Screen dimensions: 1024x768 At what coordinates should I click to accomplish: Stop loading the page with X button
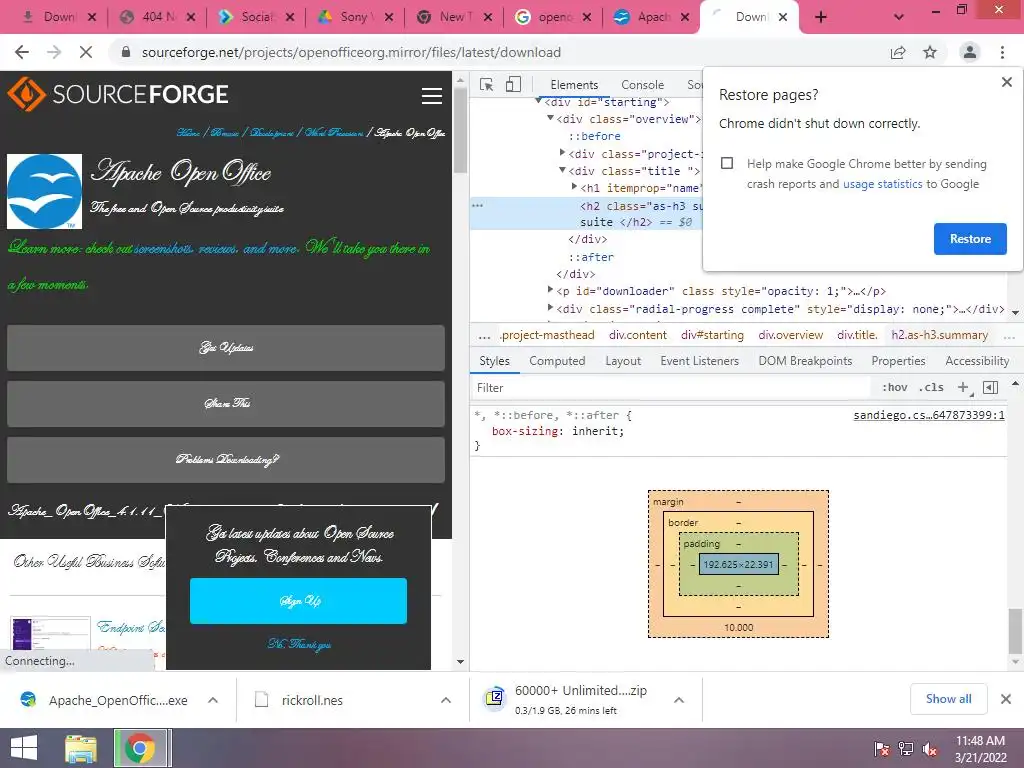tap(86, 52)
